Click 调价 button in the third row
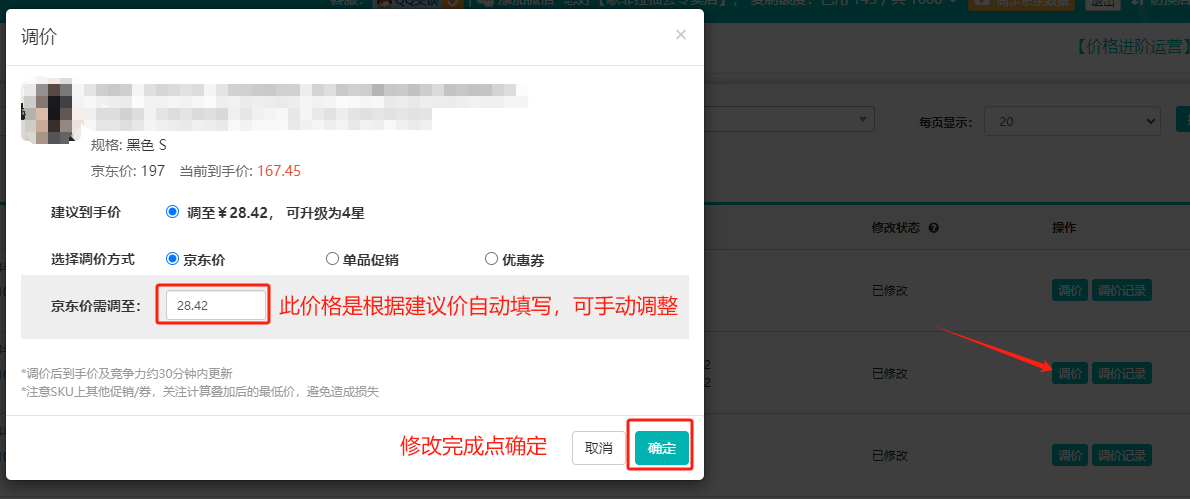This screenshot has width=1190, height=499. tap(1069, 455)
